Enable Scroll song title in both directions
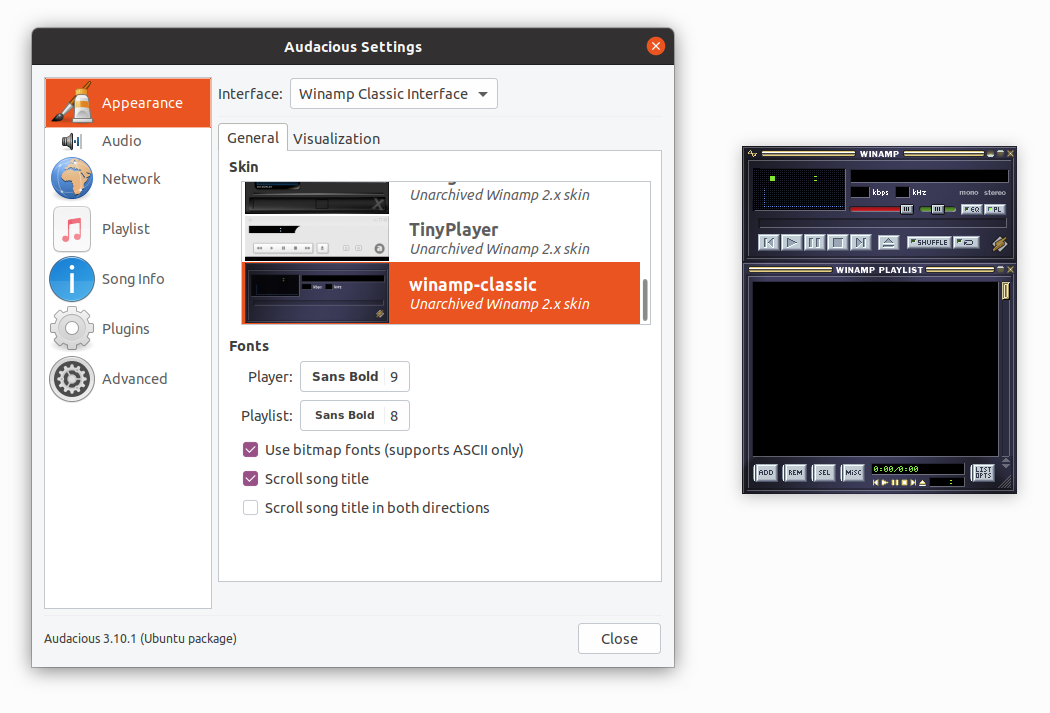The image size is (1050, 713). [x=250, y=507]
